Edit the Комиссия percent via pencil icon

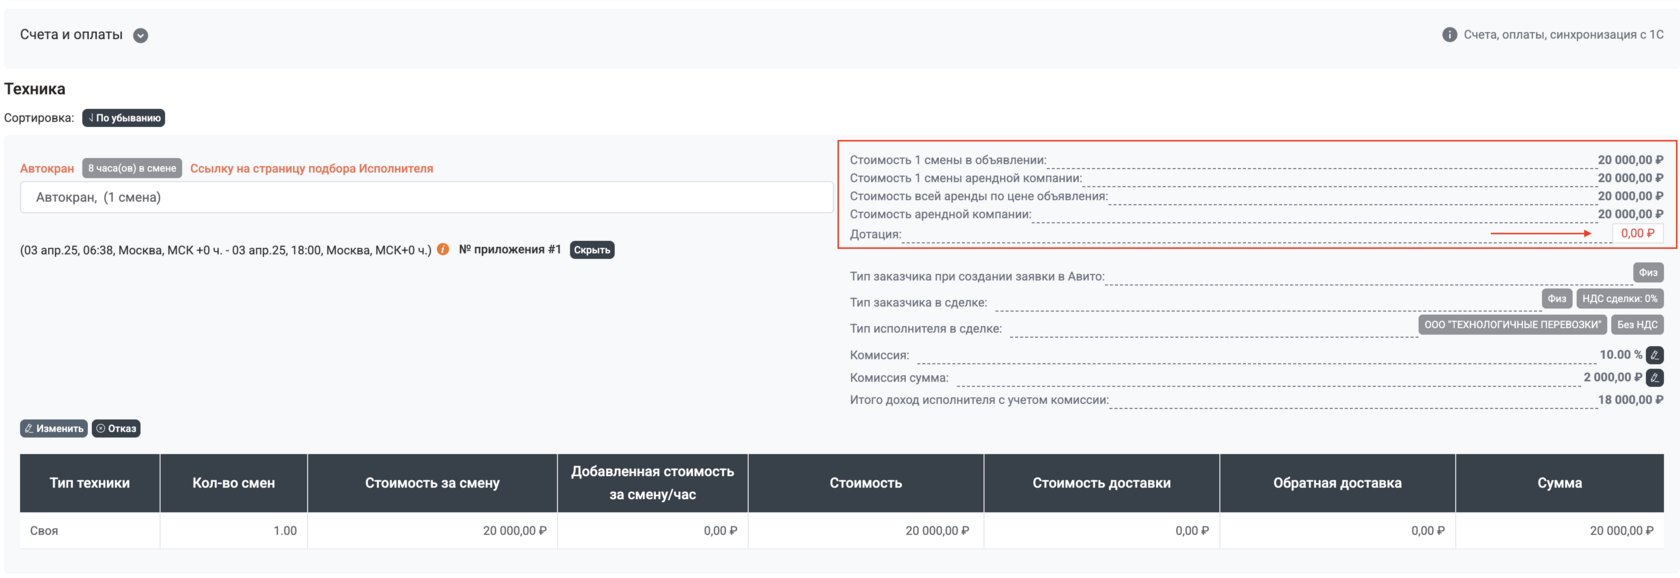(x=1655, y=355)
